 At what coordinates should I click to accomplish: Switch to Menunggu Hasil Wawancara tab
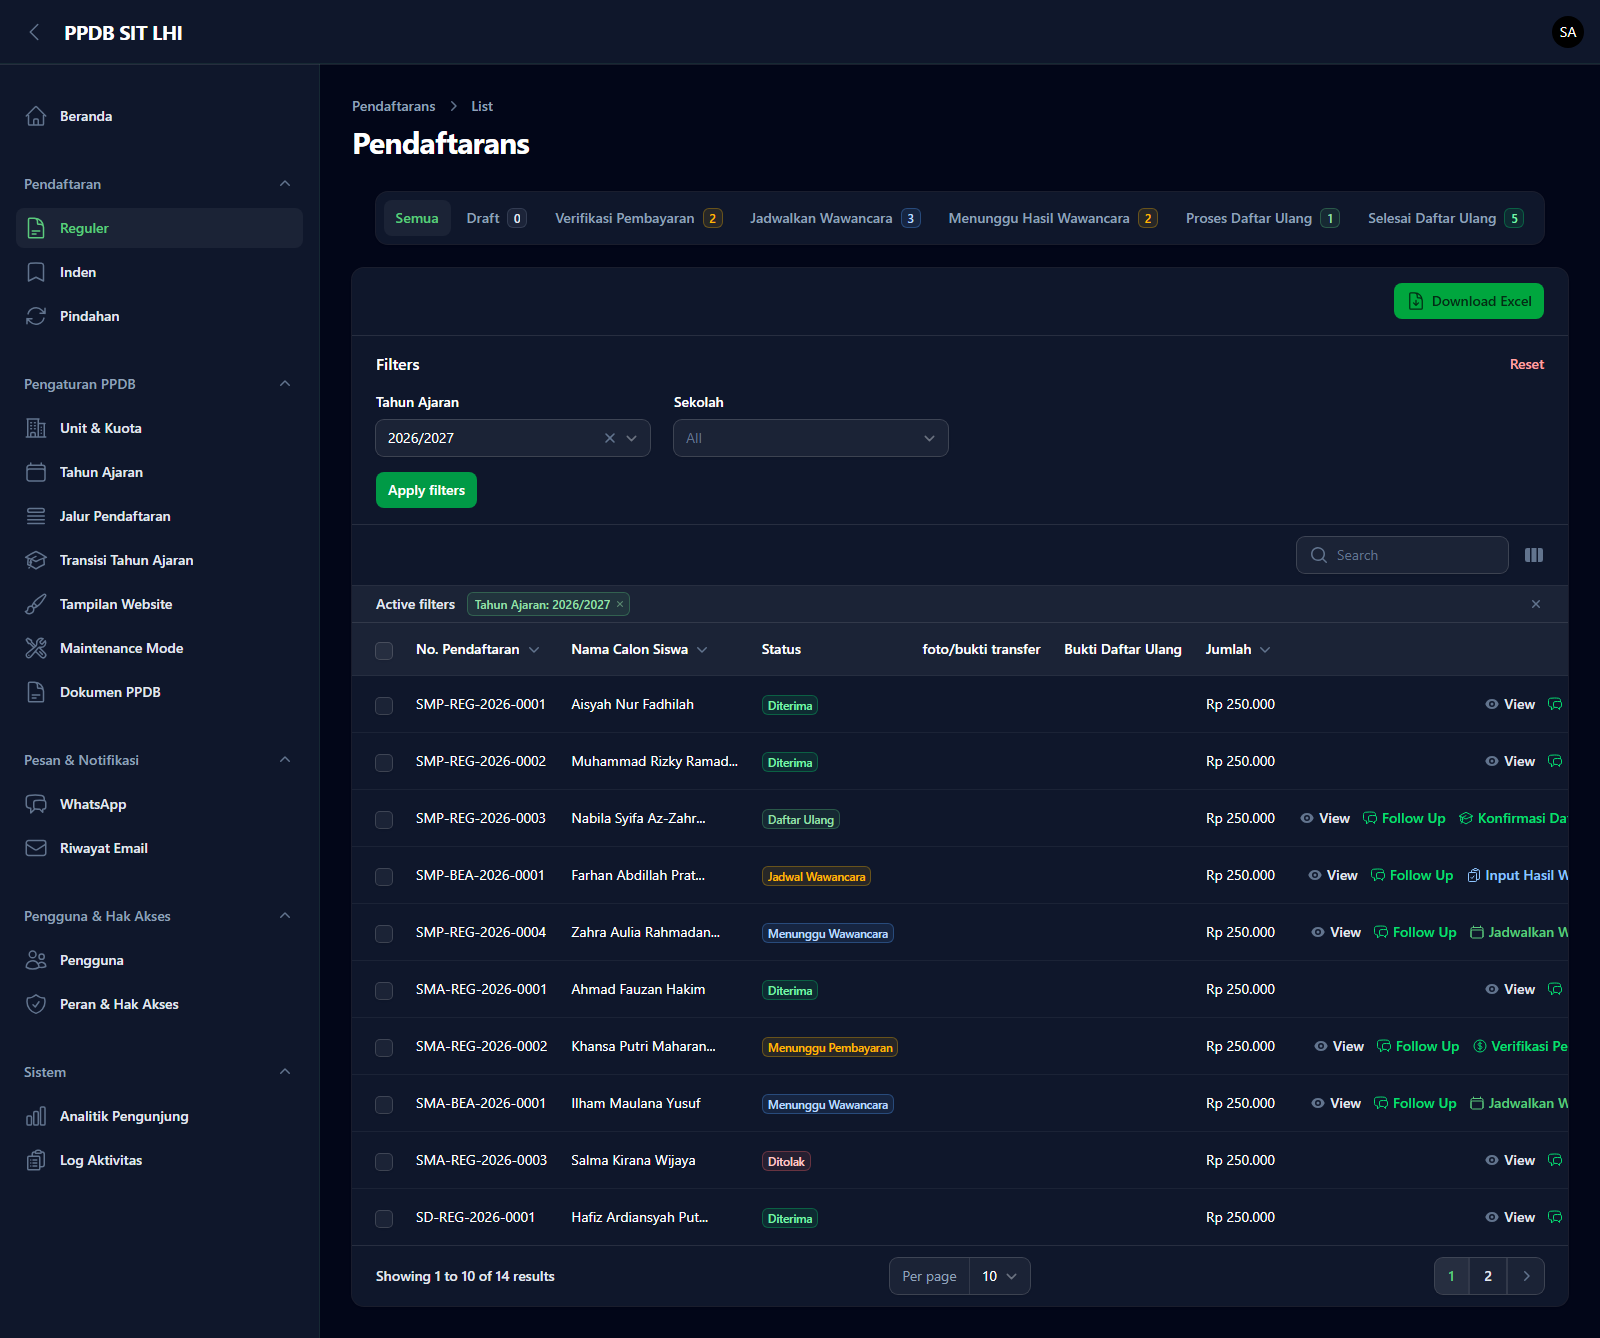pyautogui.click(x=1052, y=218)
